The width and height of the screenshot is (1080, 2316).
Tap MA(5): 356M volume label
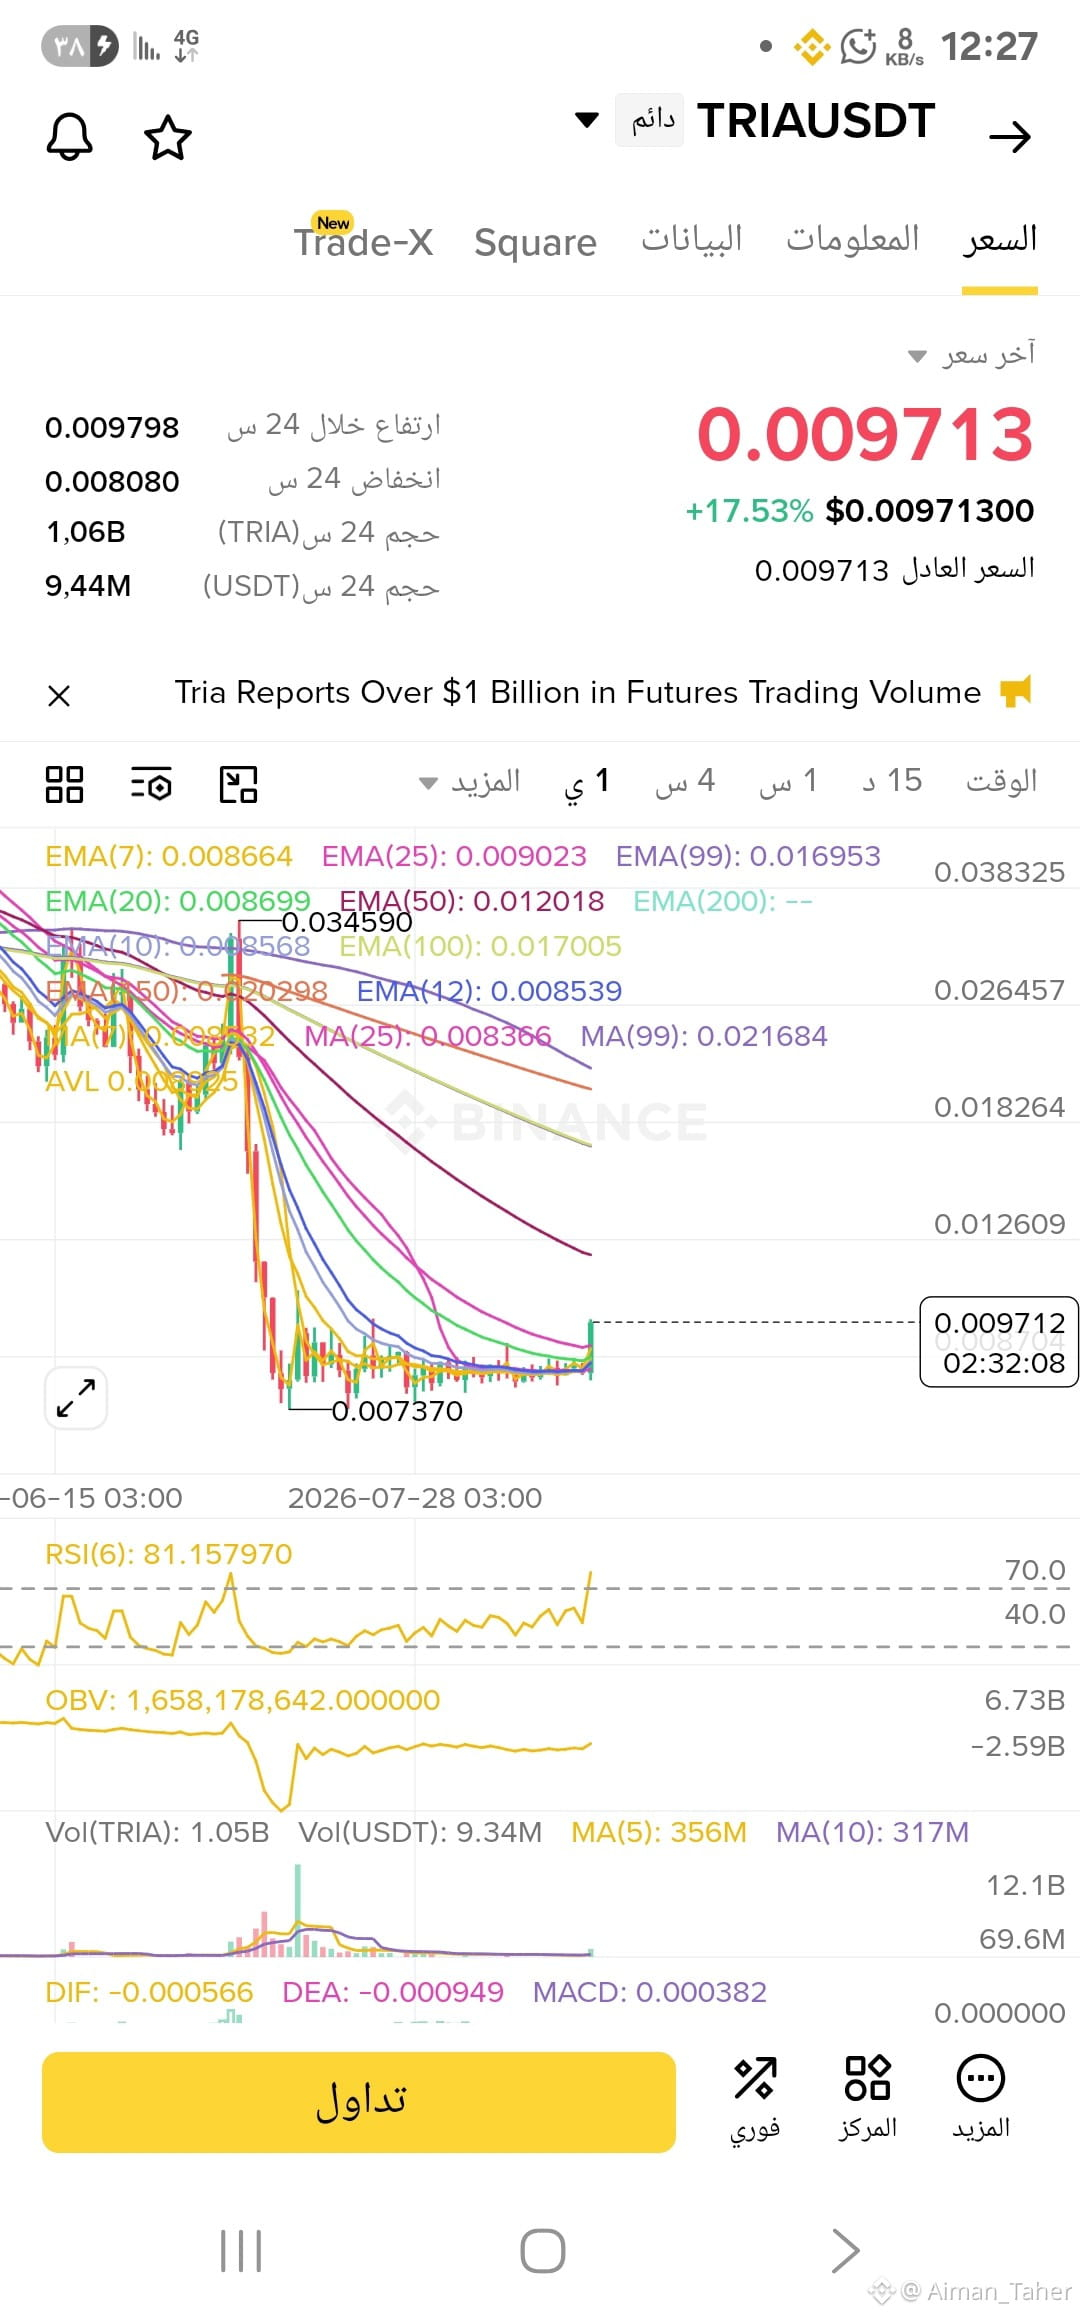coord(659,1832)
